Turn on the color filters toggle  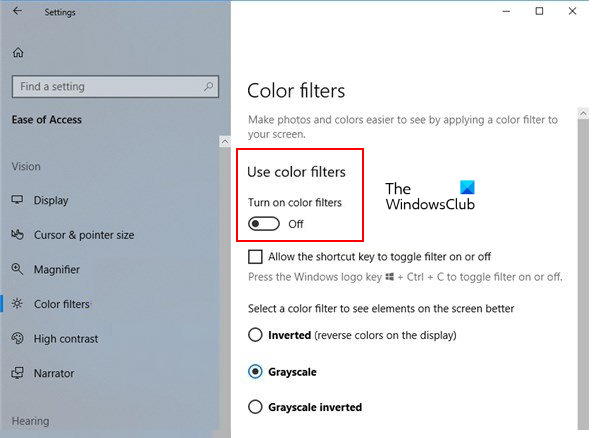click(264, 224)
